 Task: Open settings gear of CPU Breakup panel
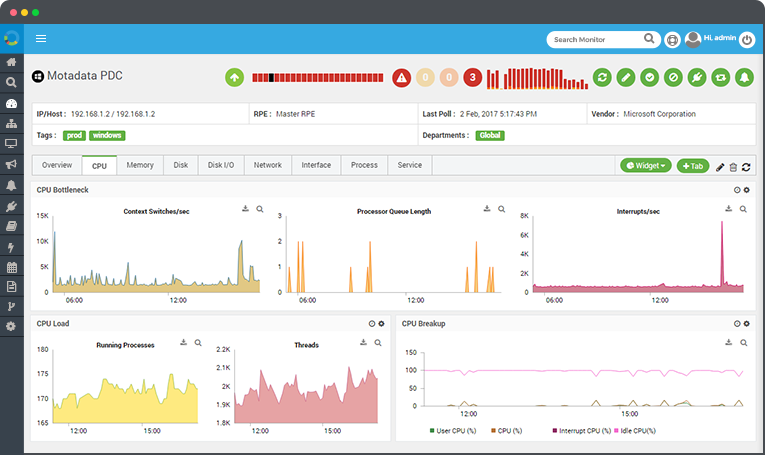tap(746, 324)
